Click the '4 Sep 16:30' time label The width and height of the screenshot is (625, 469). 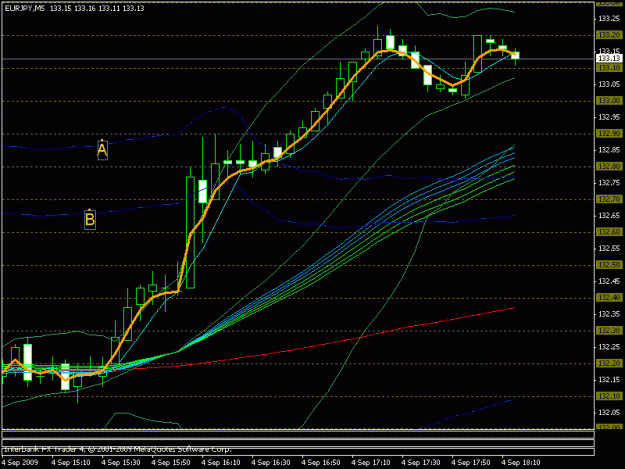271,463
